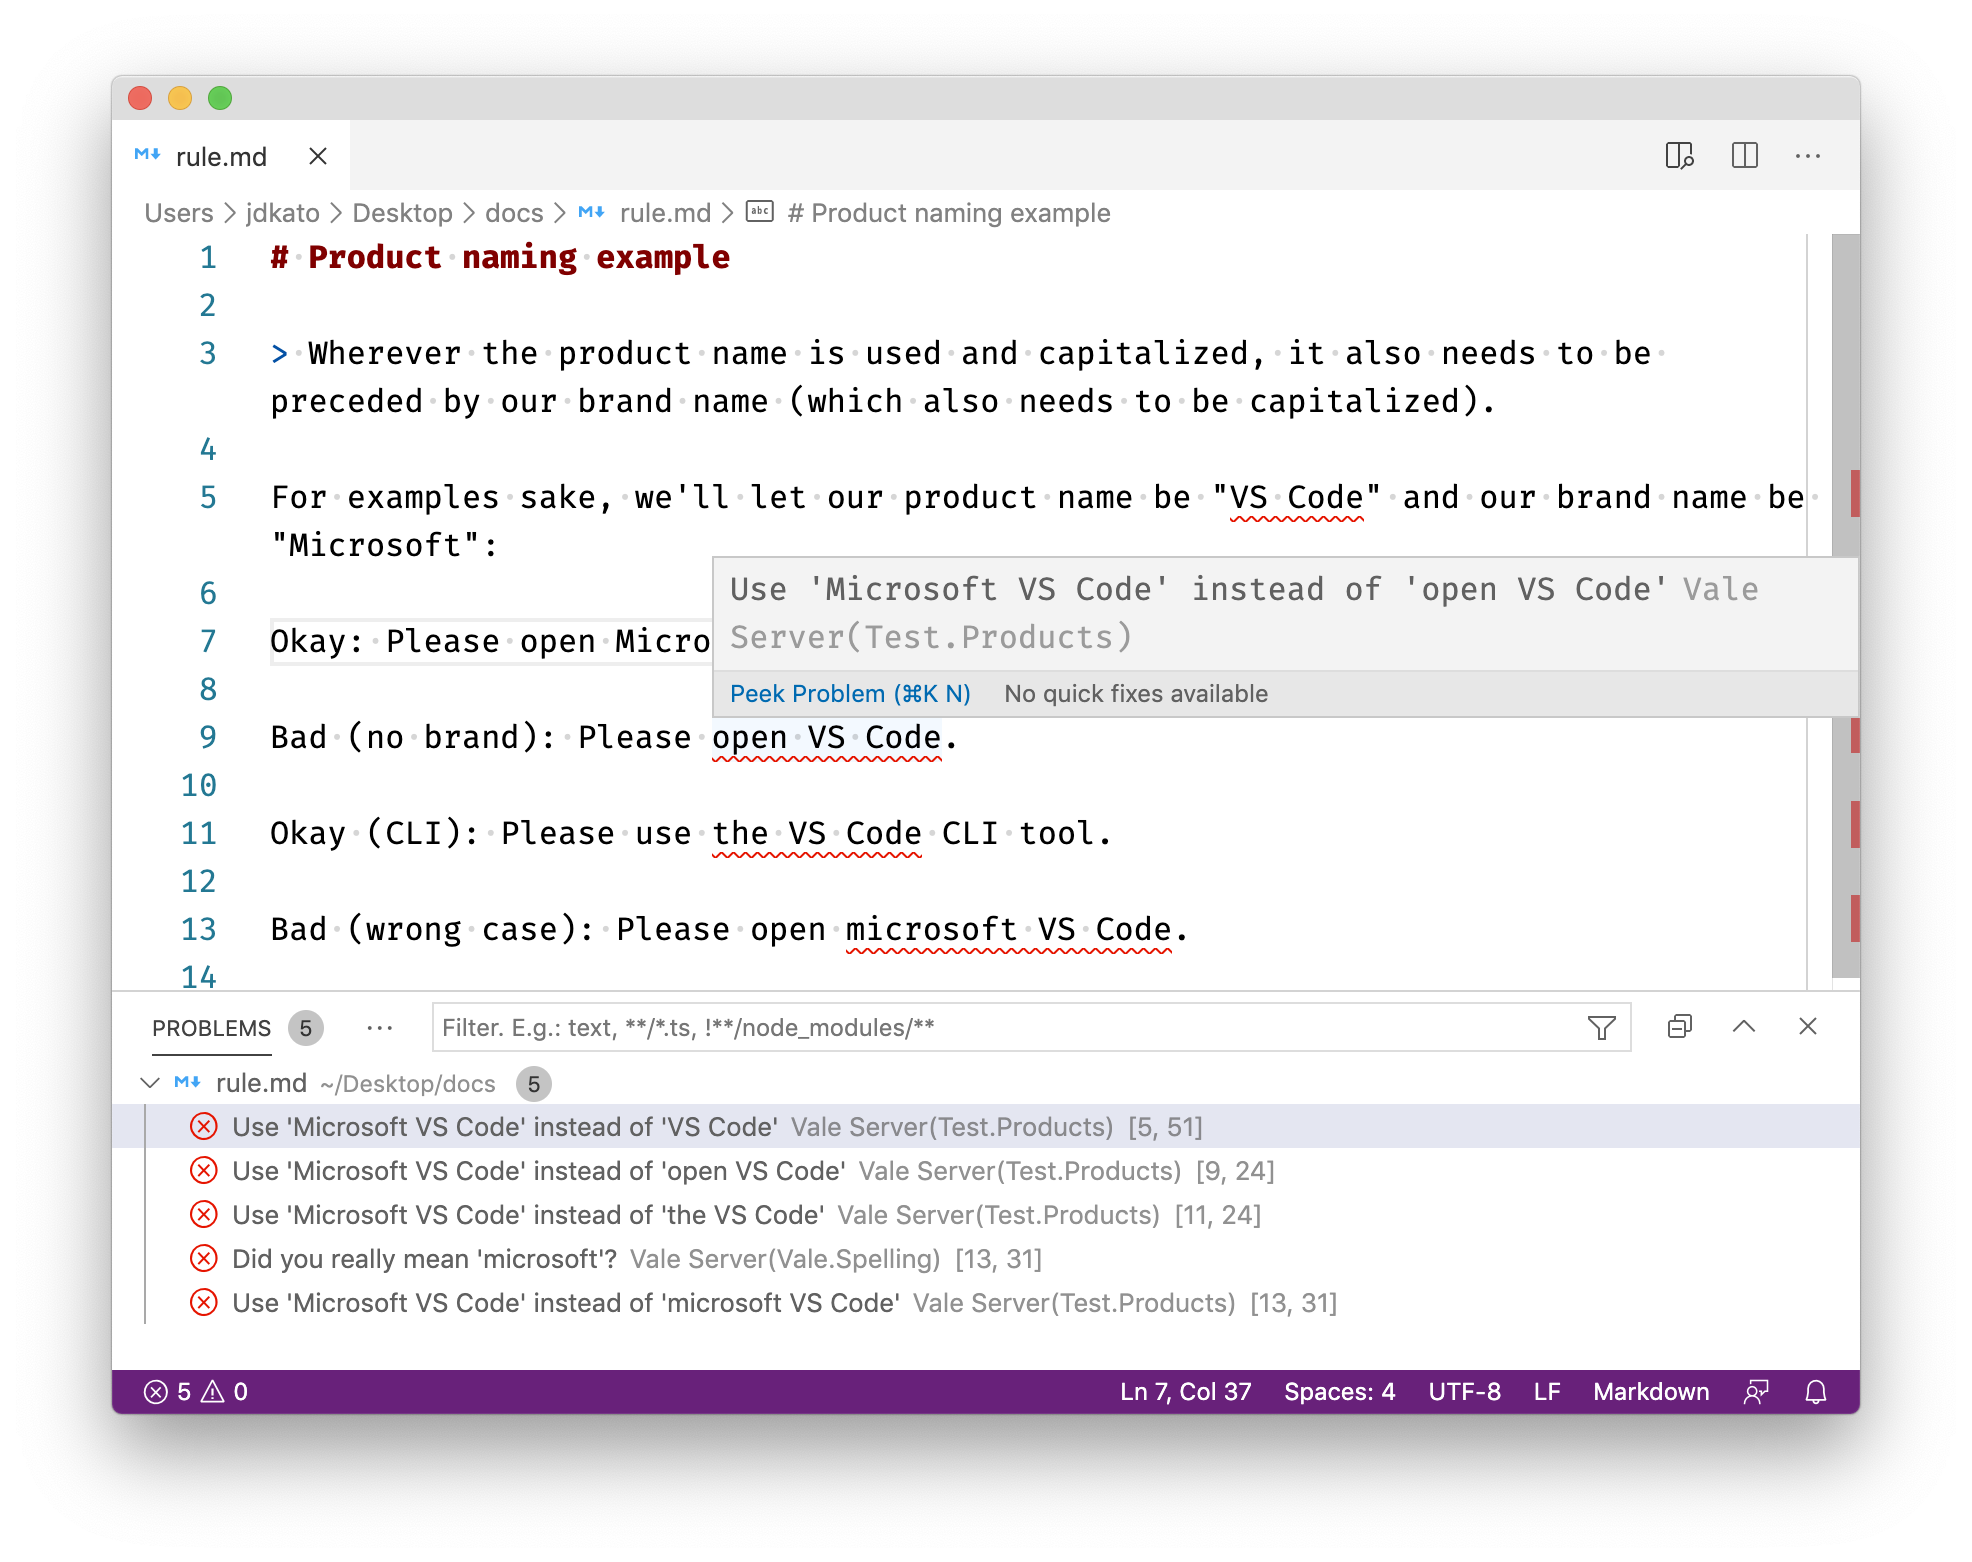Open the notifications bell in the status bar
Screen dimensions: 1972x1562
point(1815,1392)
